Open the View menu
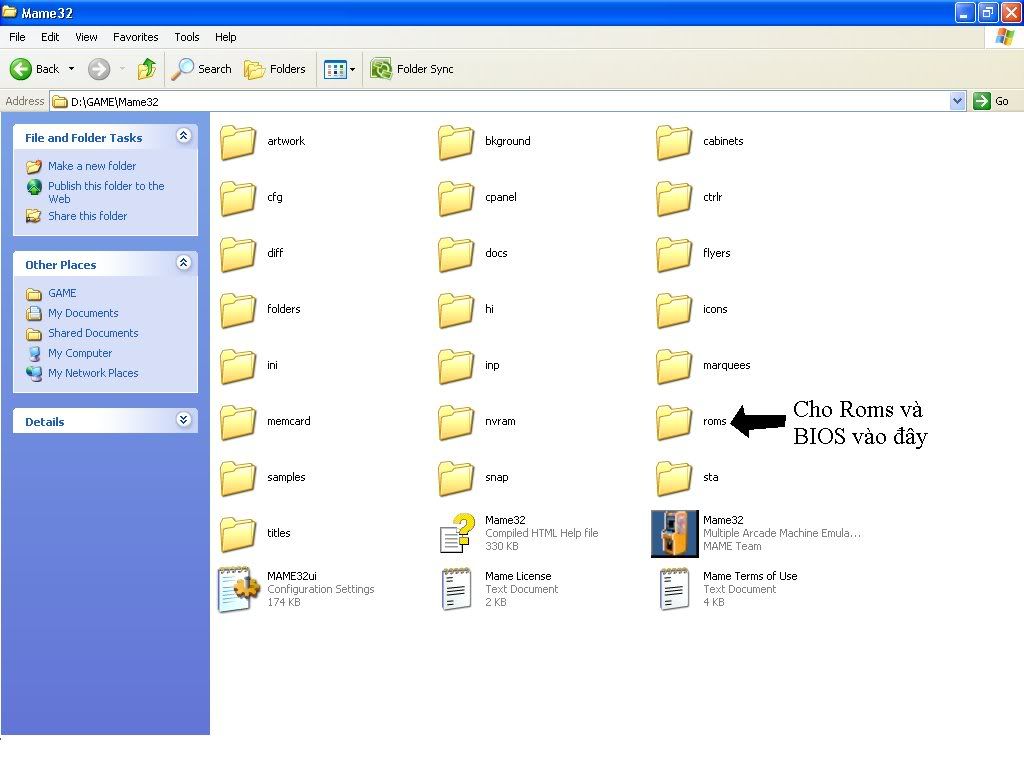Image resolution: width=1024 pixels, height=768 pixels. 86,37
